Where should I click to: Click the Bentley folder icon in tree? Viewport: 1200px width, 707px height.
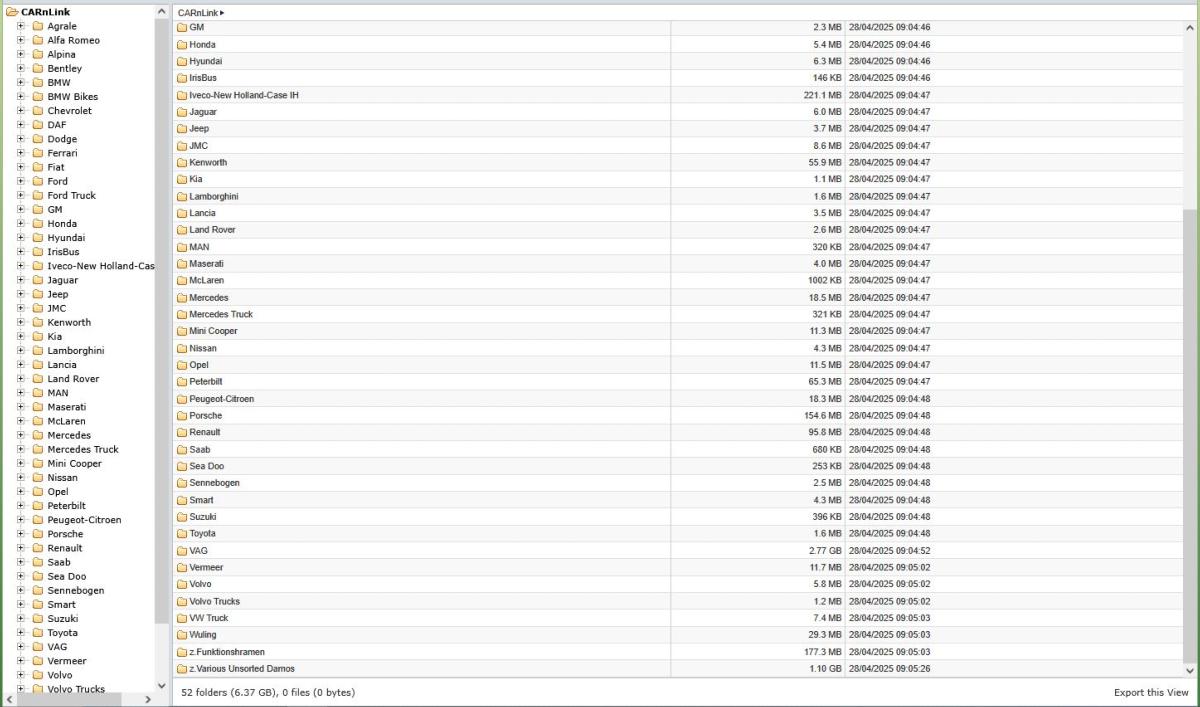(38, 68)
